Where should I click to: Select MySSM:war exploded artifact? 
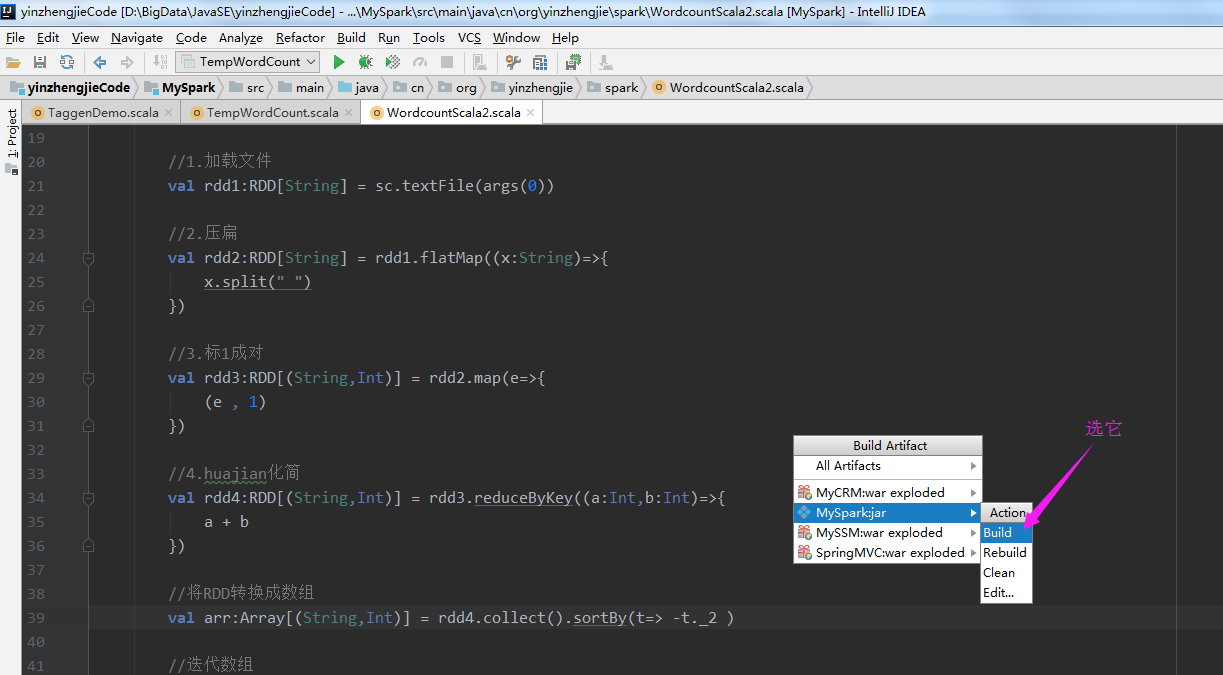coord(887,533)
